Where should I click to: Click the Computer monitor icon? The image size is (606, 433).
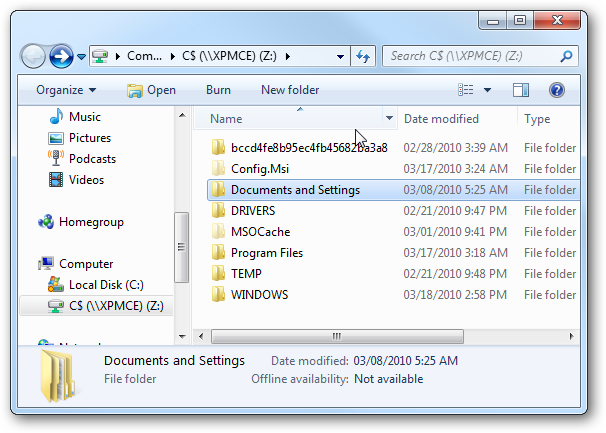click(x=46, y=263)
